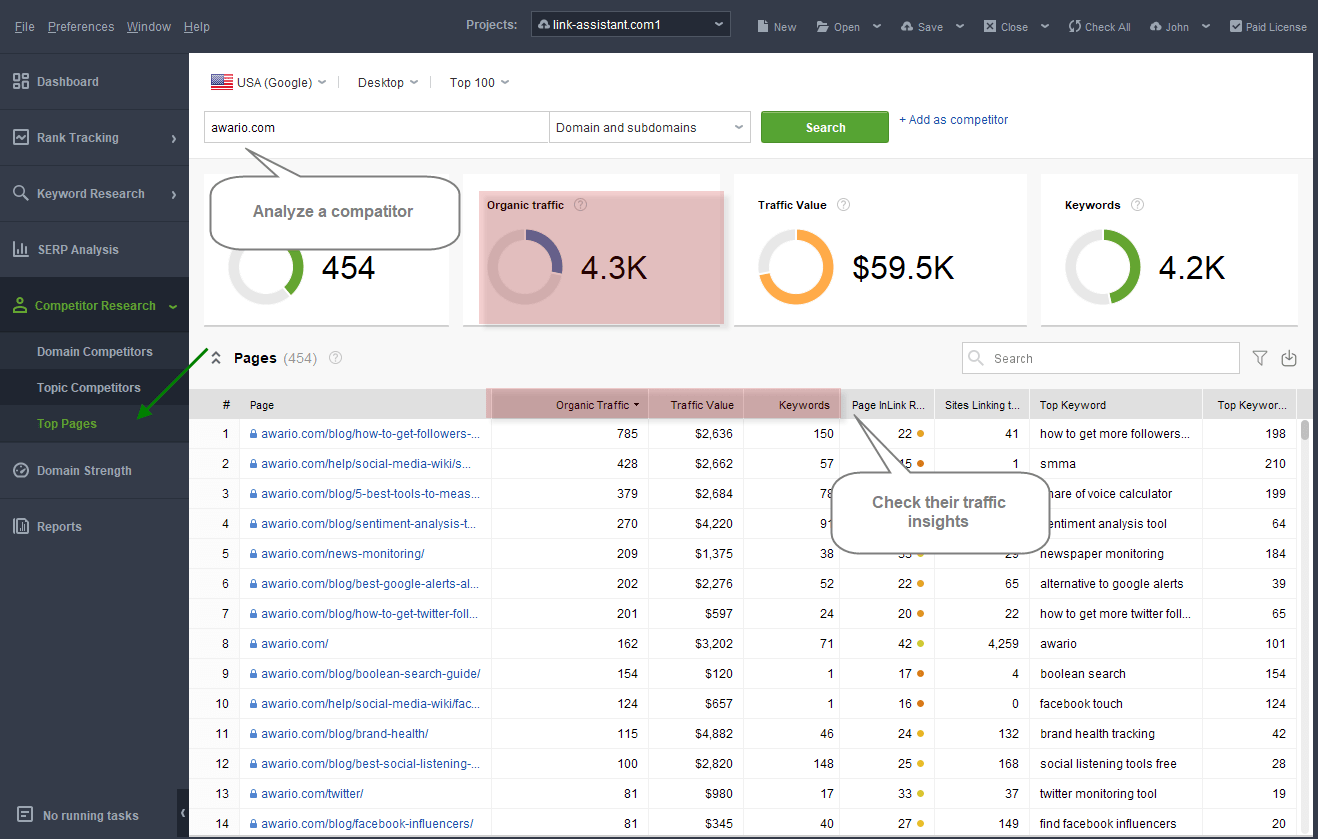Open awario.com/news-monitoring/ page link
The image size is (1318, 839).
(x=342, y=554)
